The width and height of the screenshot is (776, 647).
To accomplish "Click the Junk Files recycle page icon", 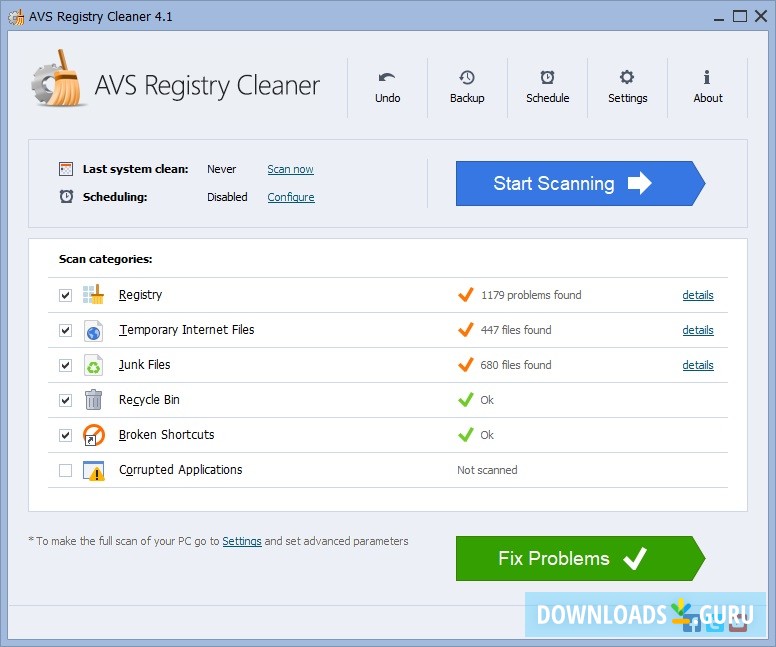I will pos(93,365).
